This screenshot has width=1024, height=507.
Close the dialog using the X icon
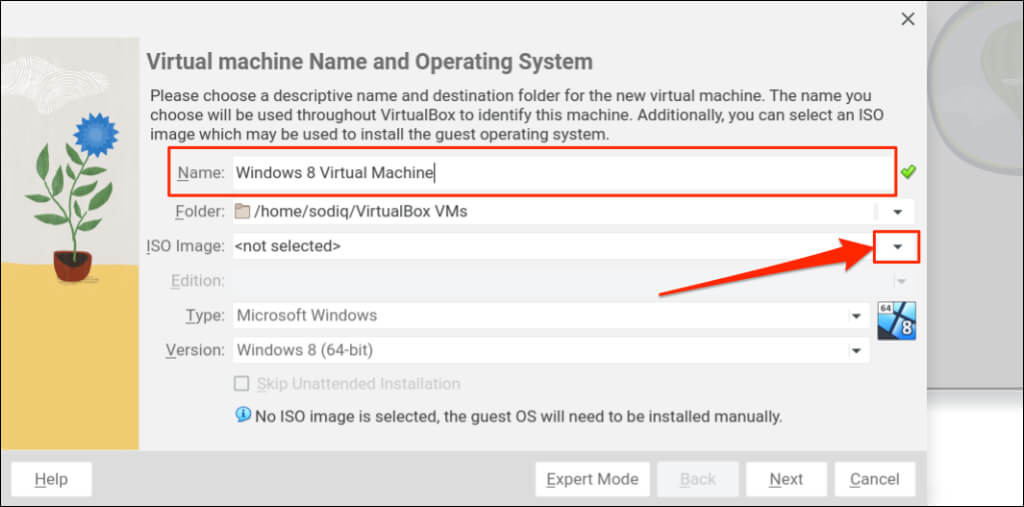908,19
